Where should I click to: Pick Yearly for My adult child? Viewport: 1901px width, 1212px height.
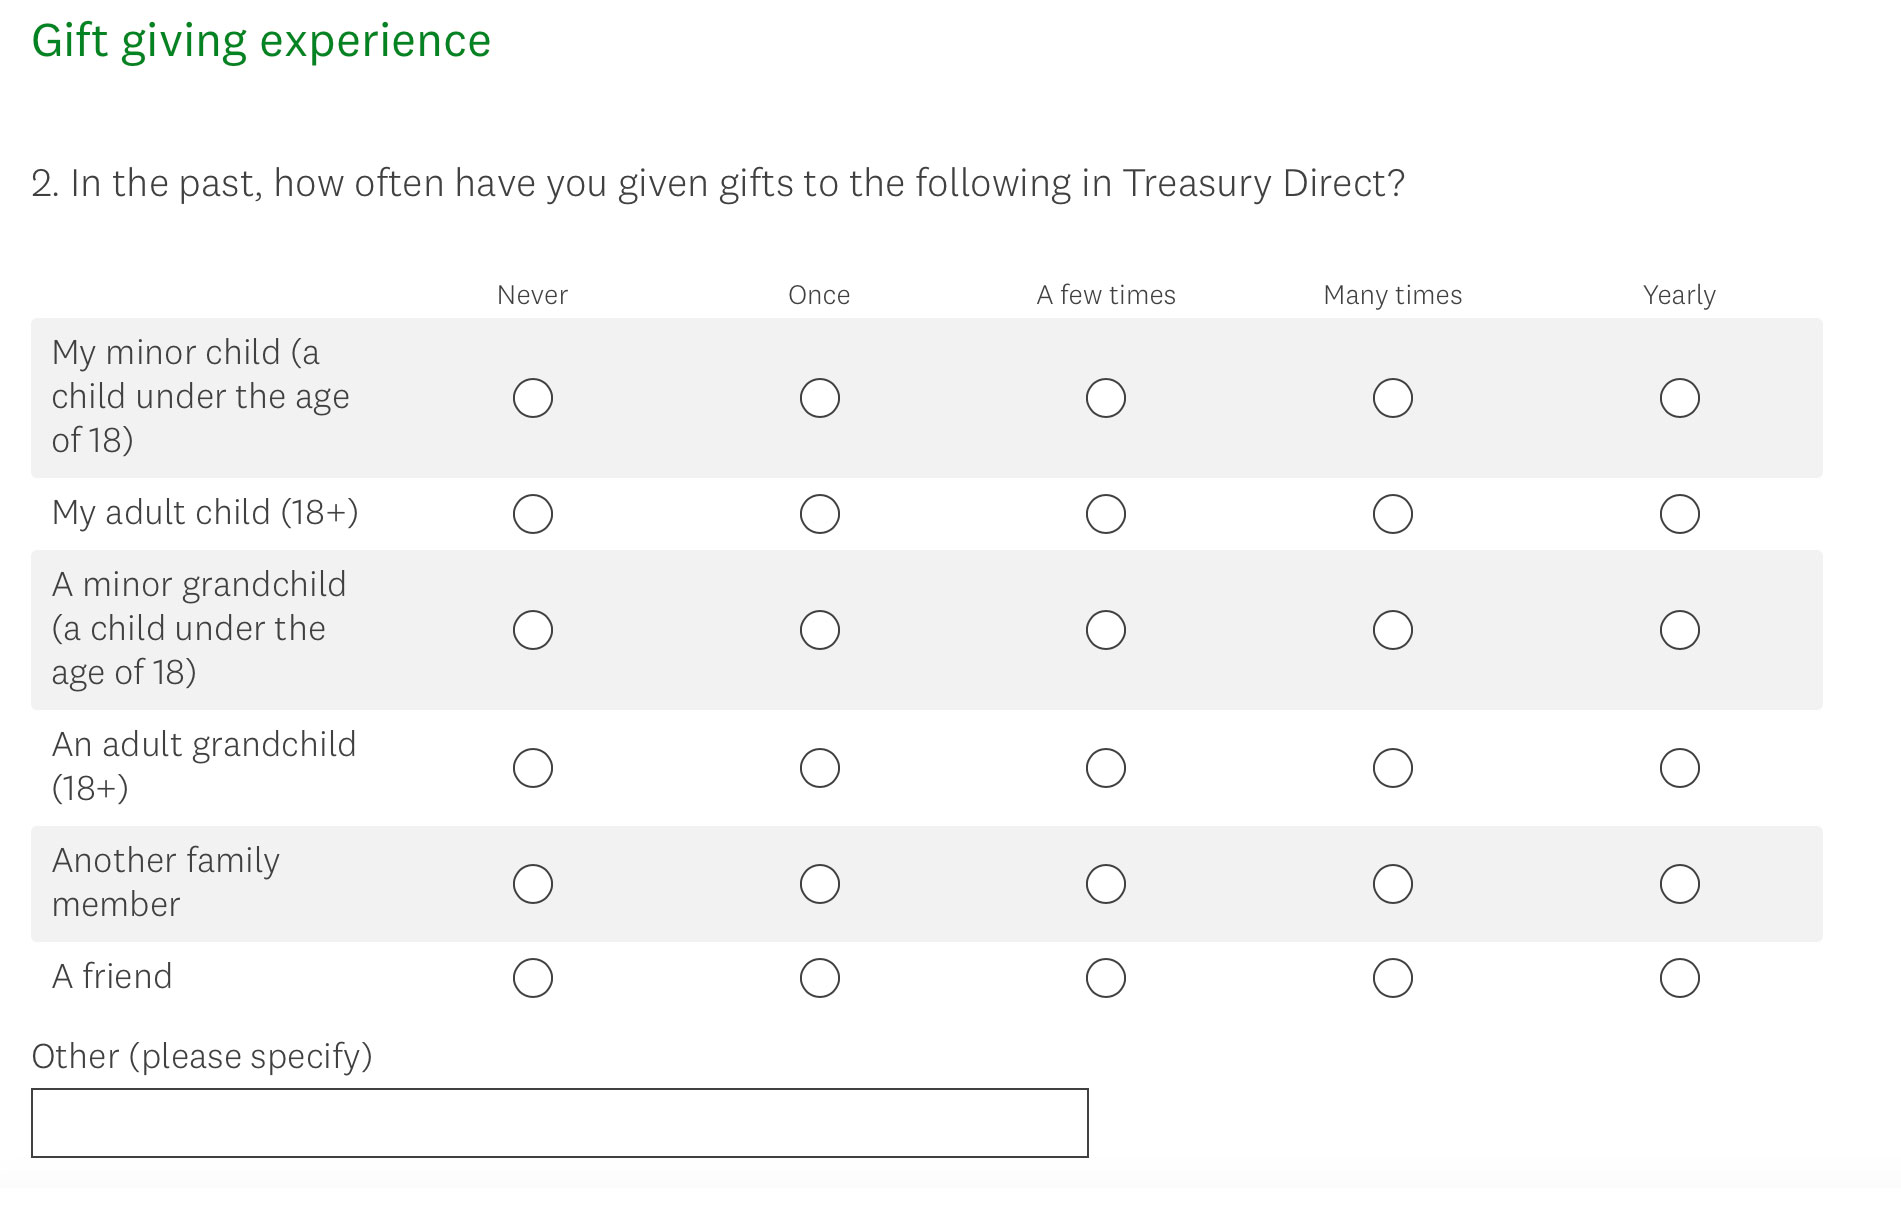coord(1679,514)
